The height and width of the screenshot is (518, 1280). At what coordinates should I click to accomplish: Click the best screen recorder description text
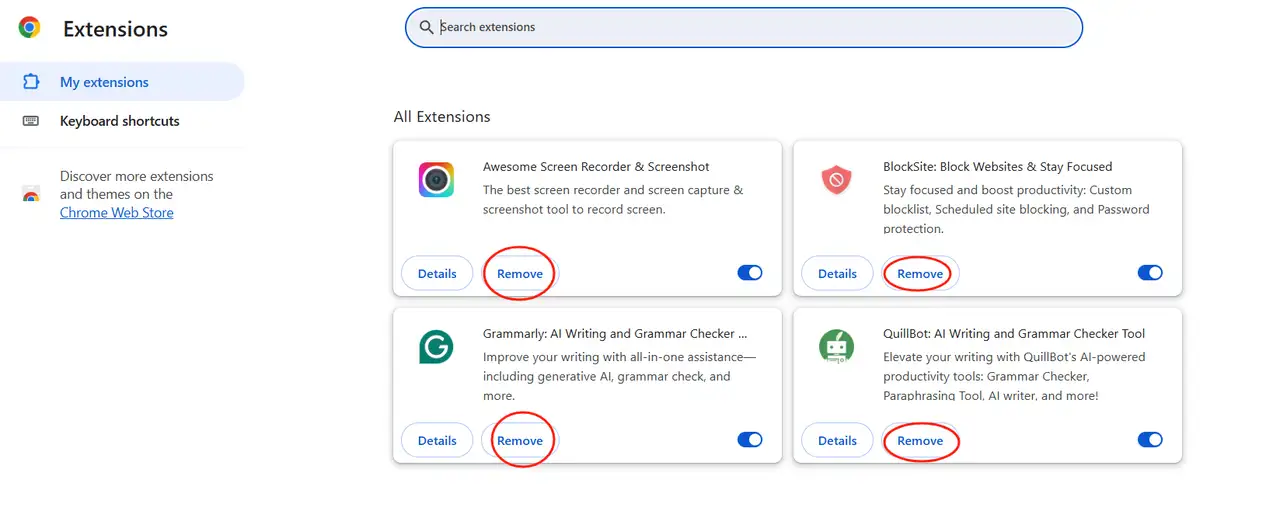613,200
